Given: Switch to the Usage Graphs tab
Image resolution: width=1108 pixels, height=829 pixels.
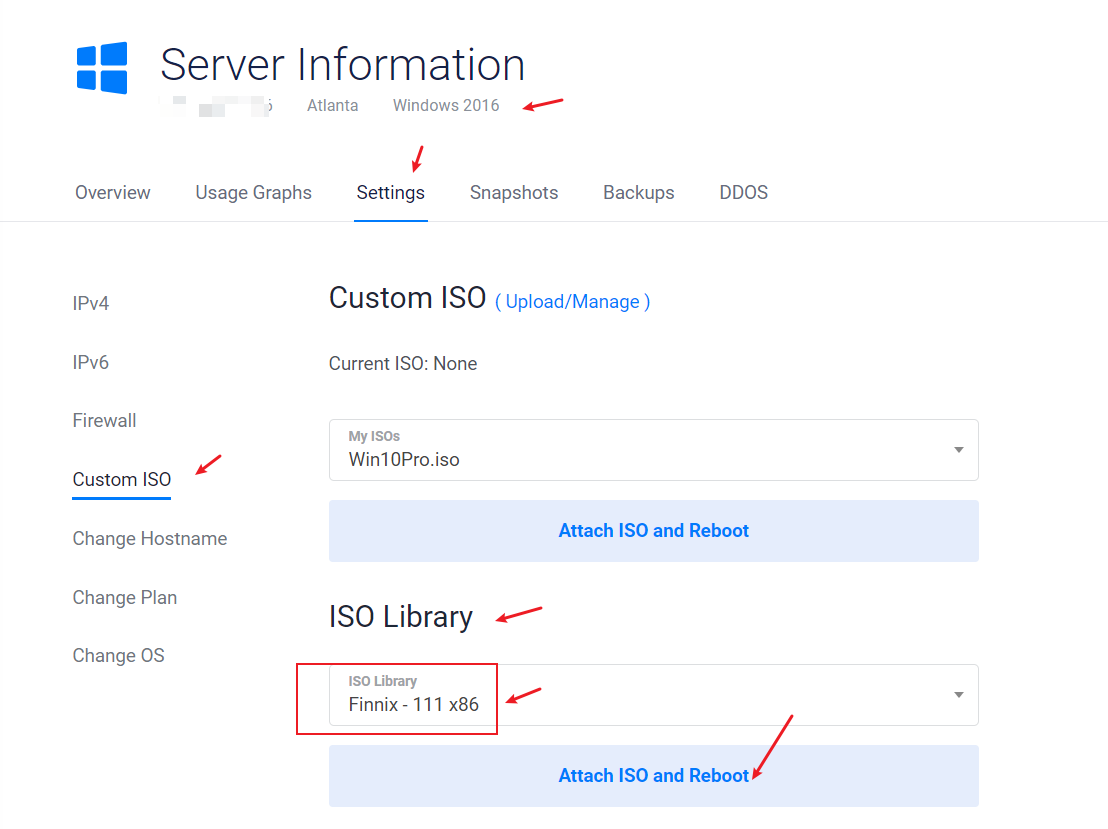Looking at the screenshot, I should click(x=253, y=193).
